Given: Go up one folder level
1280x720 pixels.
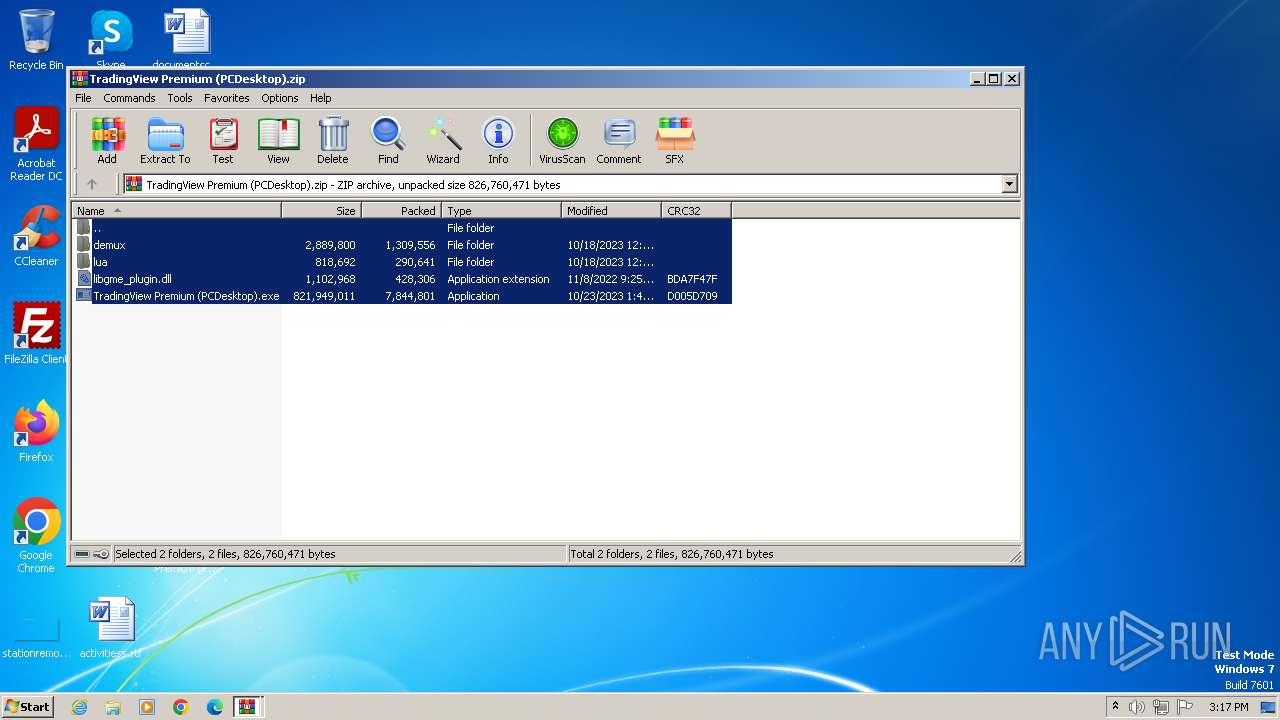Looking at the screenshot, I should pos(92,184).
